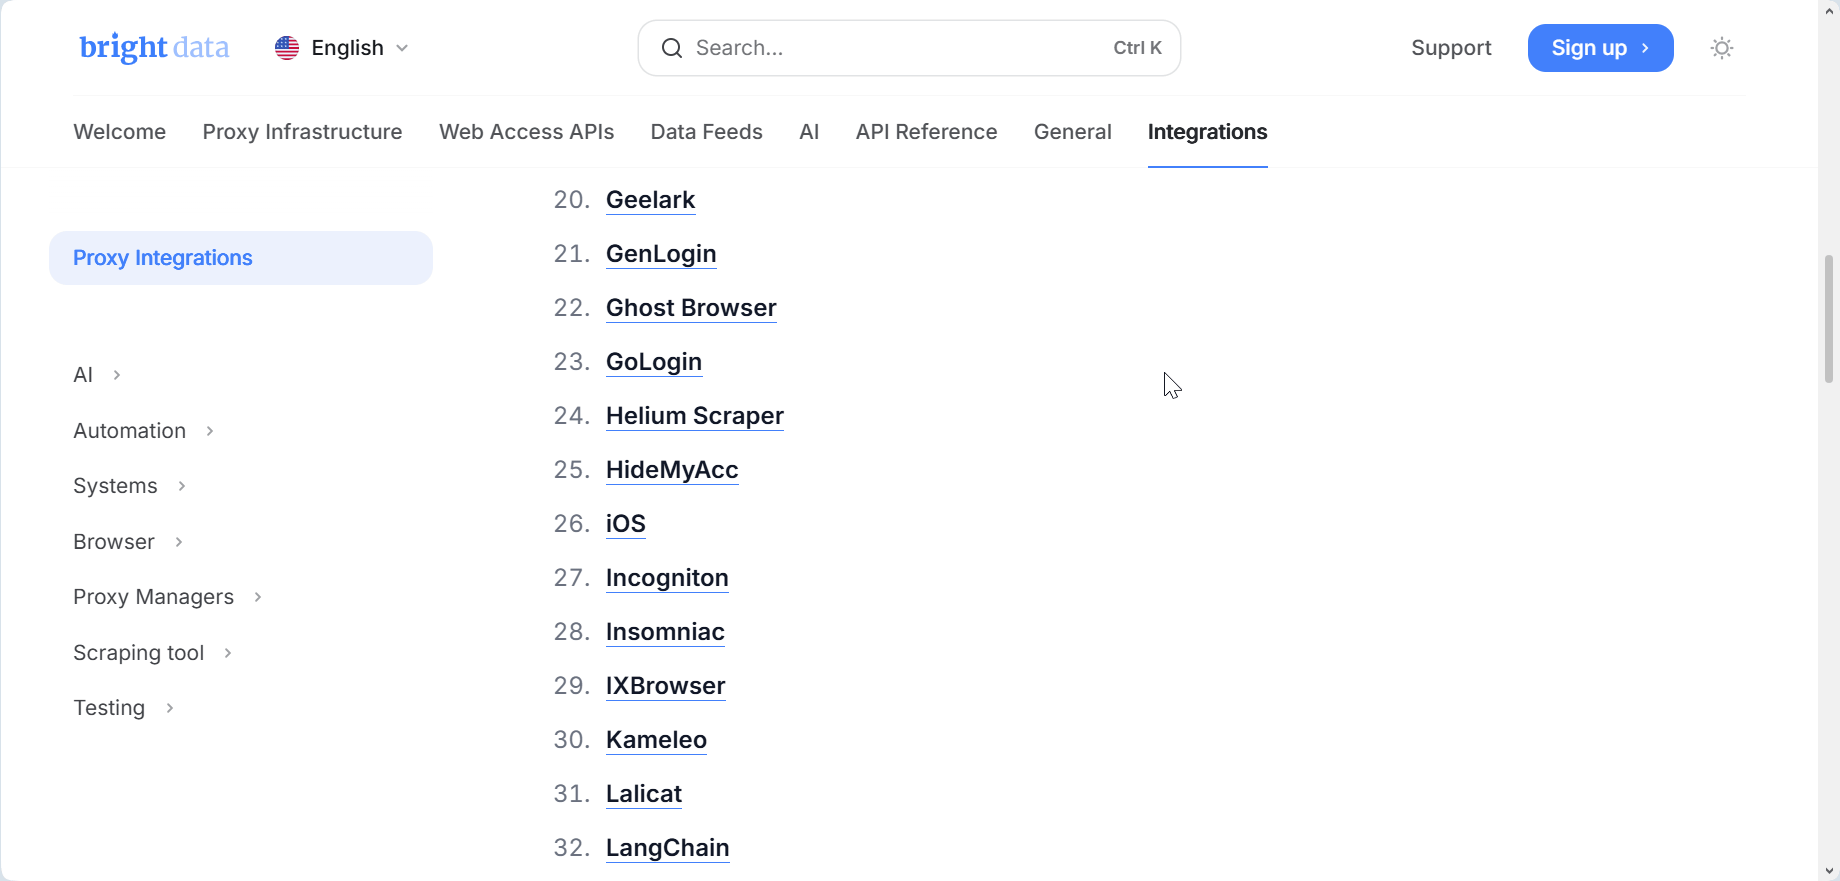This screenshot has height=881, width=1840.
Task: Click the US flag icon beside English
Action: tap(287, 47)
